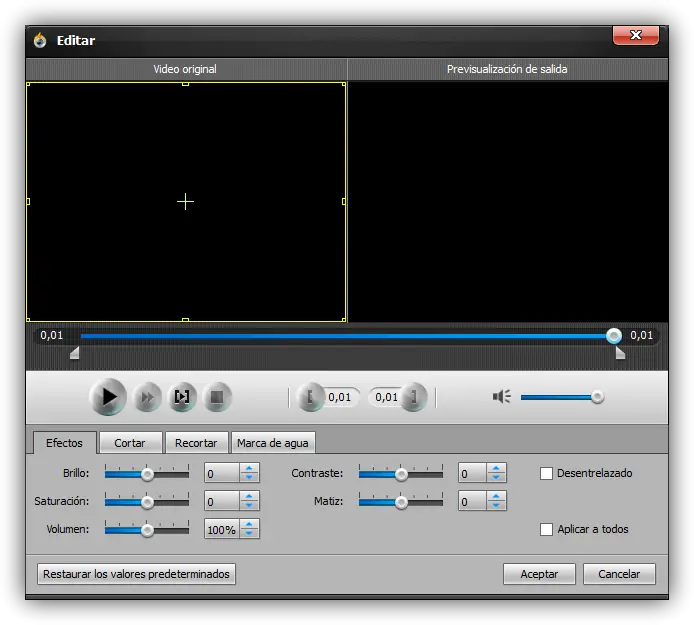Click the left trim marker on the timeline
The image size is (694, 625).
[74, 353]
